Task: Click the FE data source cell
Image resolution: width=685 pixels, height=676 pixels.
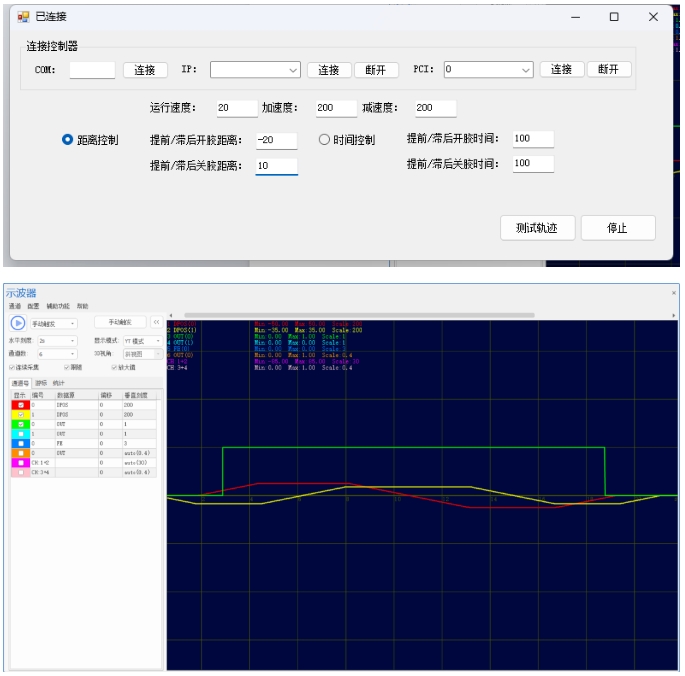Action: [76, 444]
